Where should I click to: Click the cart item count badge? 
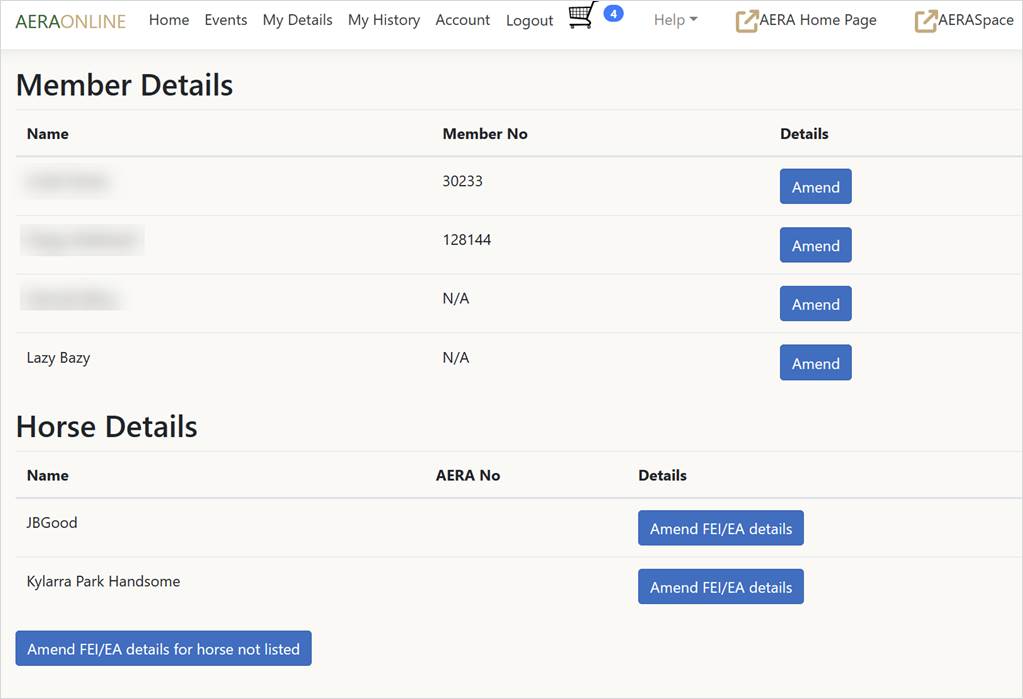point(613,14)
